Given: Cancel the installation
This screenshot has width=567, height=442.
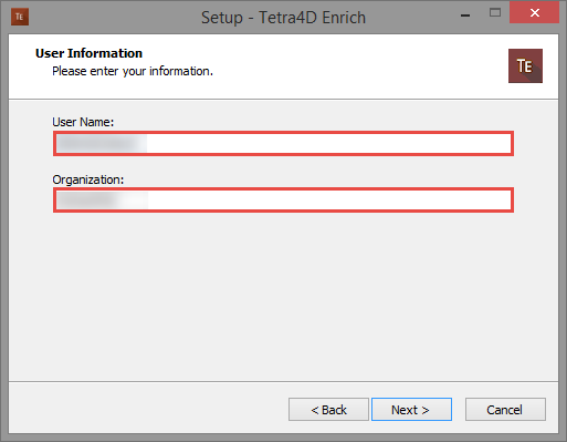Looking at the screenshot, I should click(x=505, y=409).
